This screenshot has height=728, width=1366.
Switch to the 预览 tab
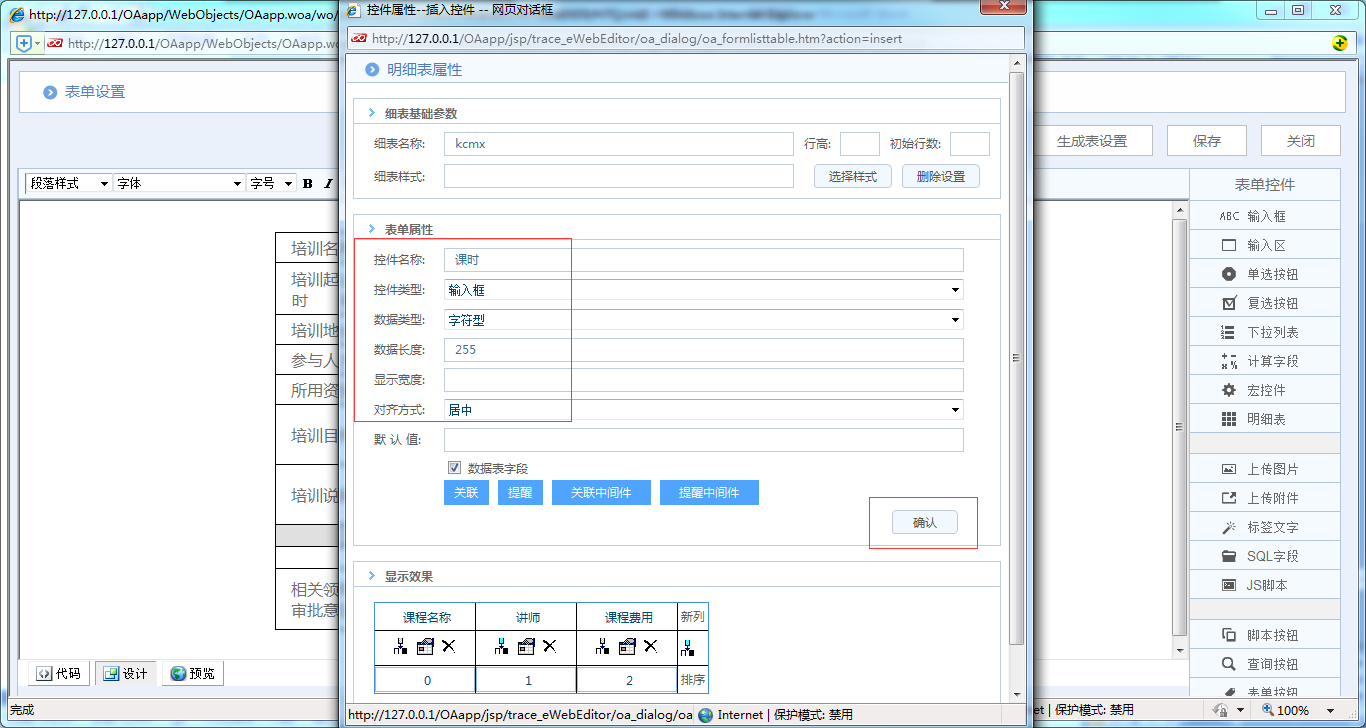(x=192, y=673)
